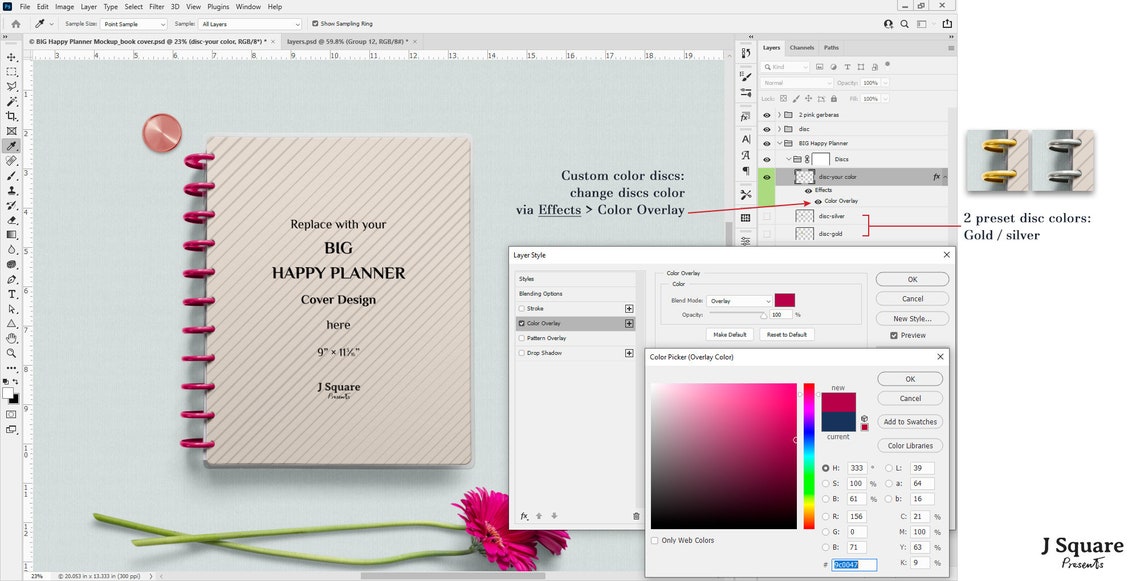Expand the disc group in Layers
Viewport: 1140px width, 581px height.
click(x=779, y=129)
